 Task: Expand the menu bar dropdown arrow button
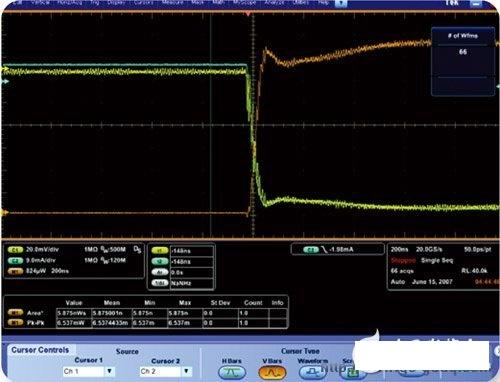click(341, 3)
